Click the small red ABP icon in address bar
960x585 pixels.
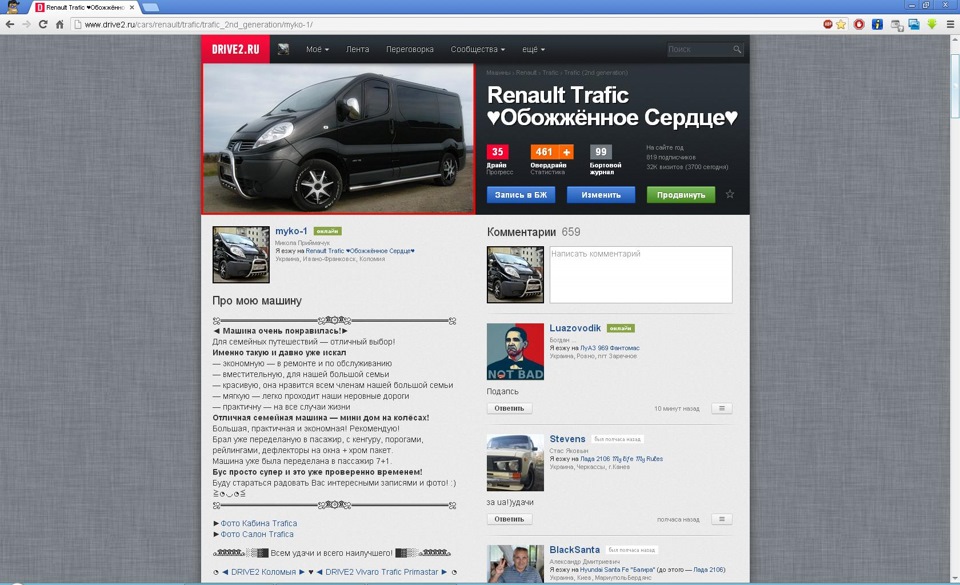pos(828,24)
